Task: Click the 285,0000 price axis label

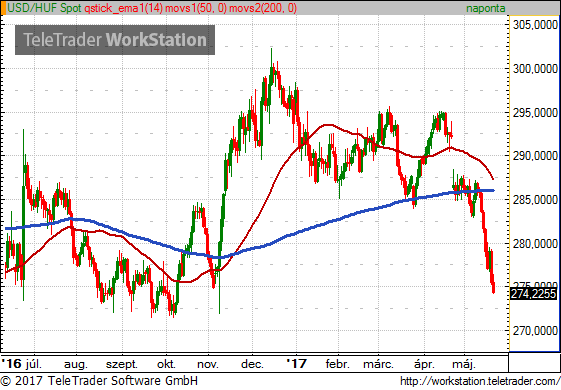Action: 535,200
